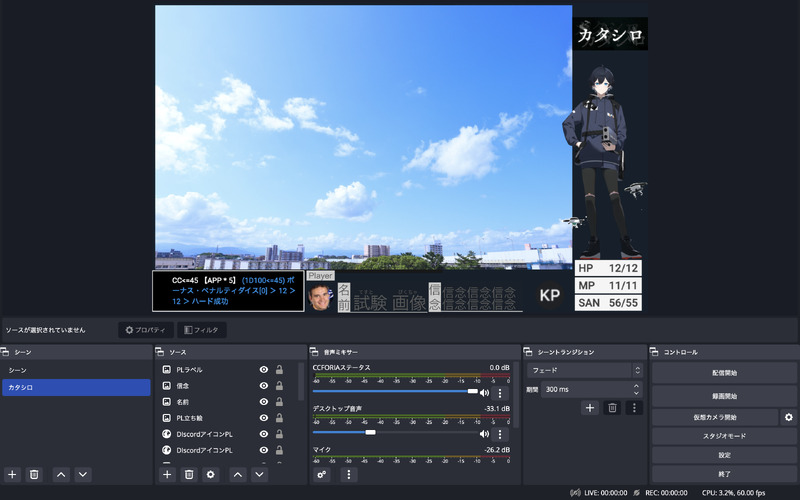The width and height of the screenshot is (800, 500).
Task: Click the CPU: 3.2%, 60.00 fps status text
Action: [x=734, y=493]
